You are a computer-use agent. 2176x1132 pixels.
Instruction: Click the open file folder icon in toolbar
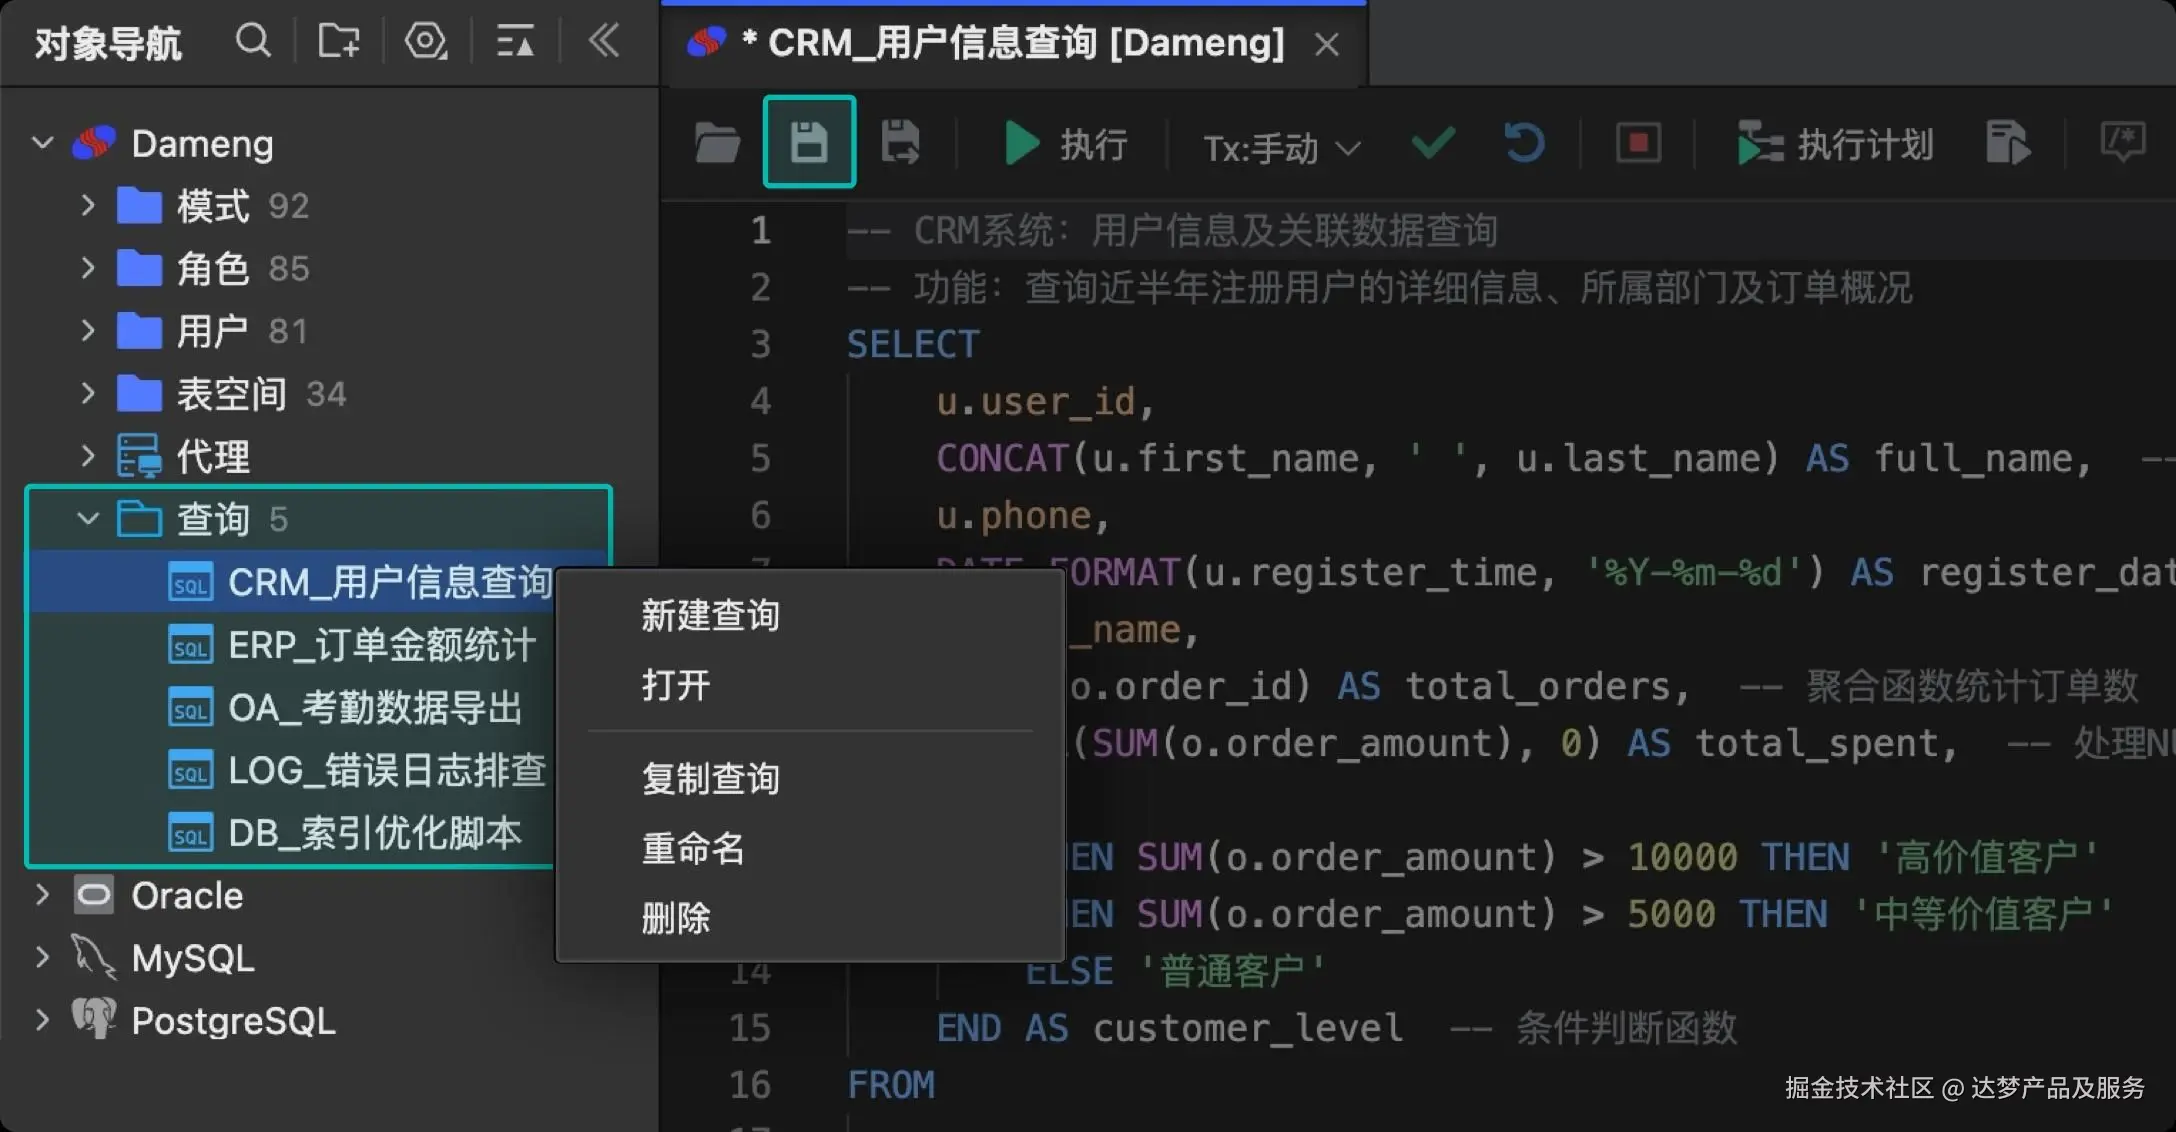coord(717,144)
